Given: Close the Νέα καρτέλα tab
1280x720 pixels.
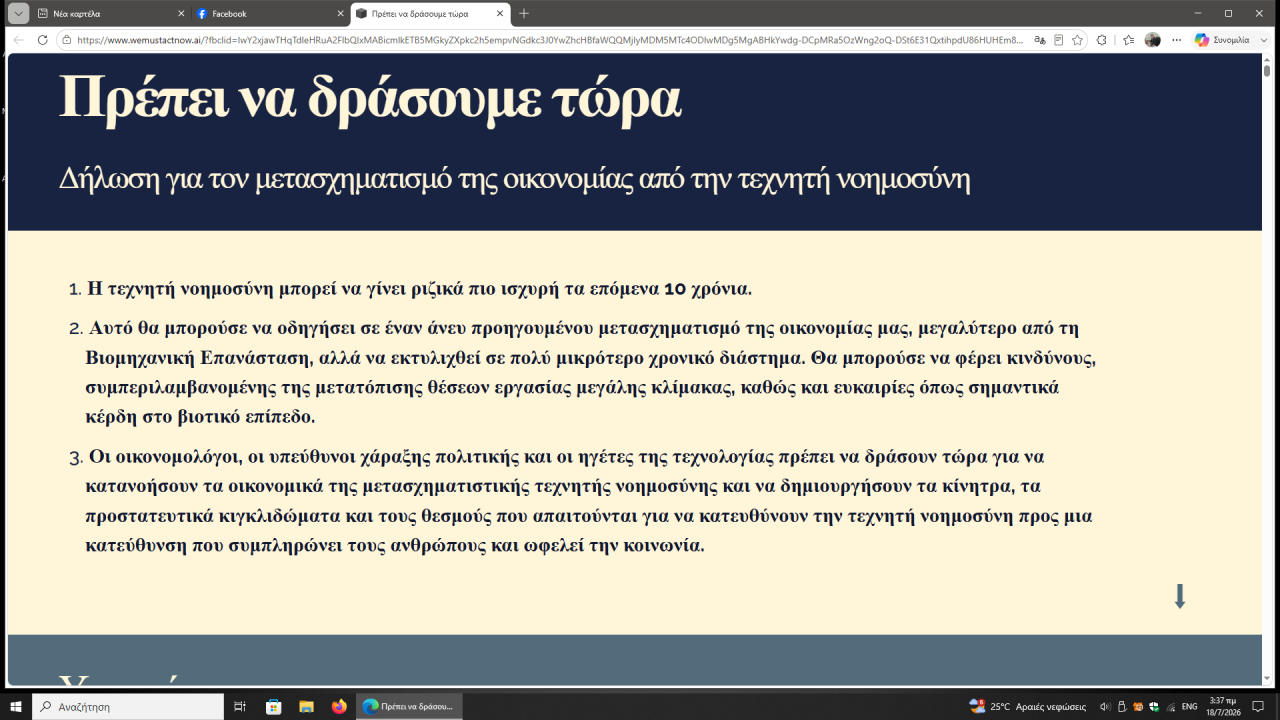Looking at the screenshot, I should click(x=180, y=14).
